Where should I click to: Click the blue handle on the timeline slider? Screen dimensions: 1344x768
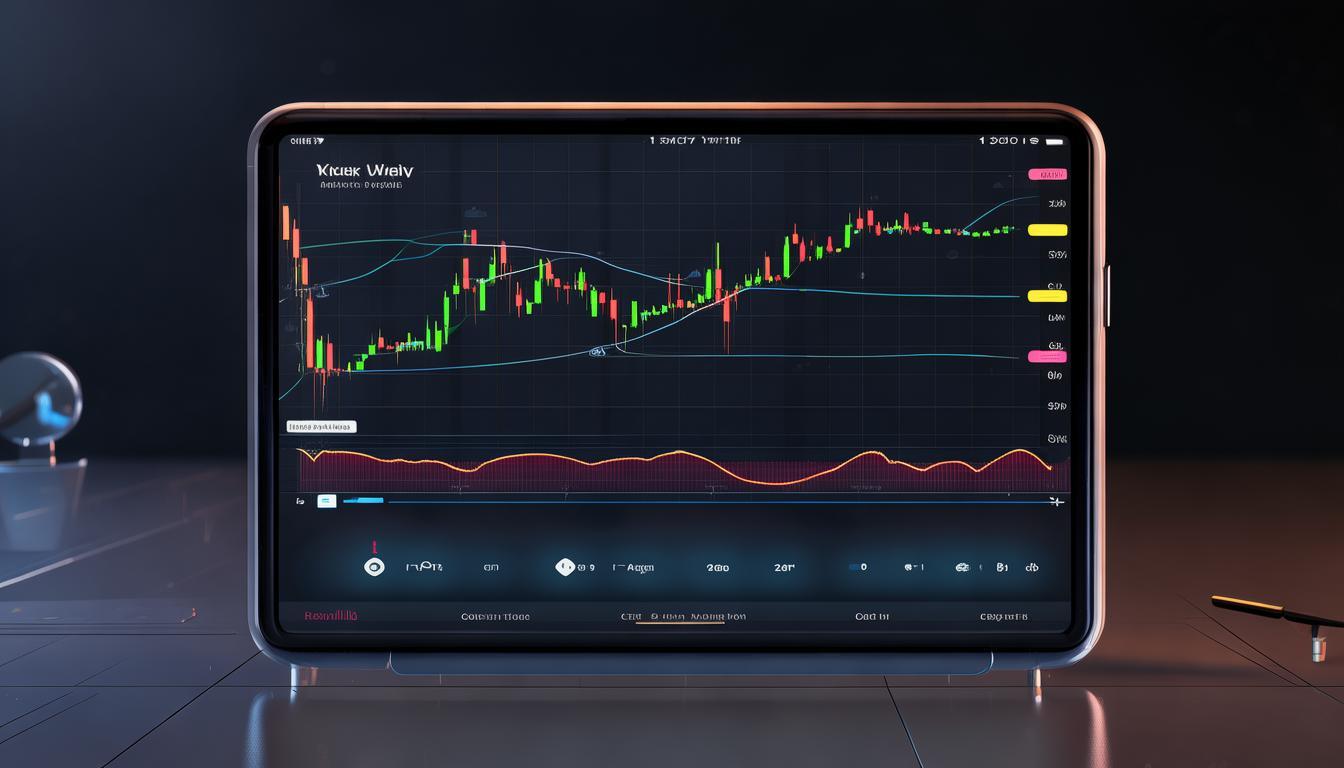[x=363, y=500]
